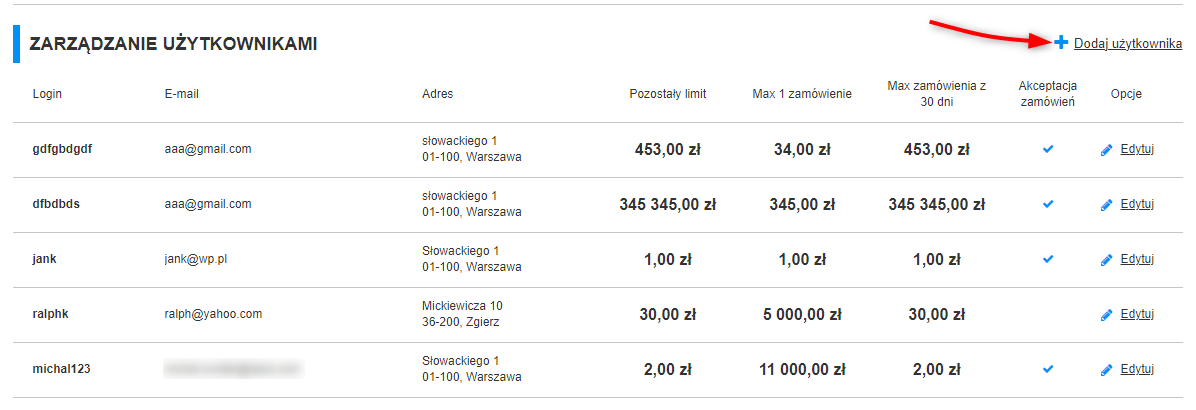Click order acceptance checkmark for dfbdbds
1196x410 pixels.
(1048, 204)
